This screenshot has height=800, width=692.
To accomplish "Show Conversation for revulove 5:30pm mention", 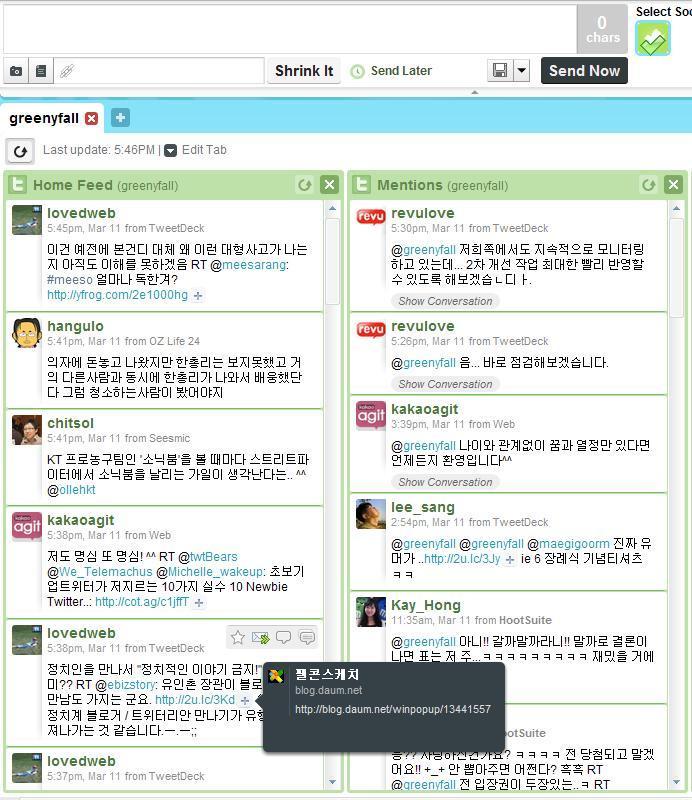I will [445, 302].
